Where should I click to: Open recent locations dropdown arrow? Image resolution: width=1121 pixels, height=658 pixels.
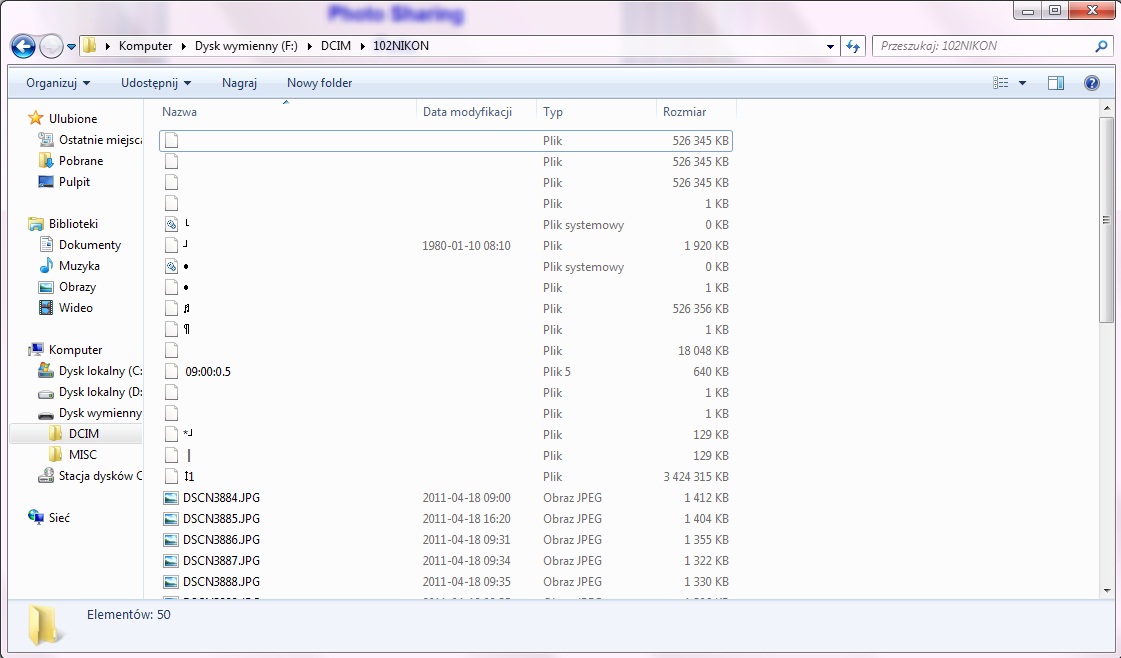coord(71,47)
